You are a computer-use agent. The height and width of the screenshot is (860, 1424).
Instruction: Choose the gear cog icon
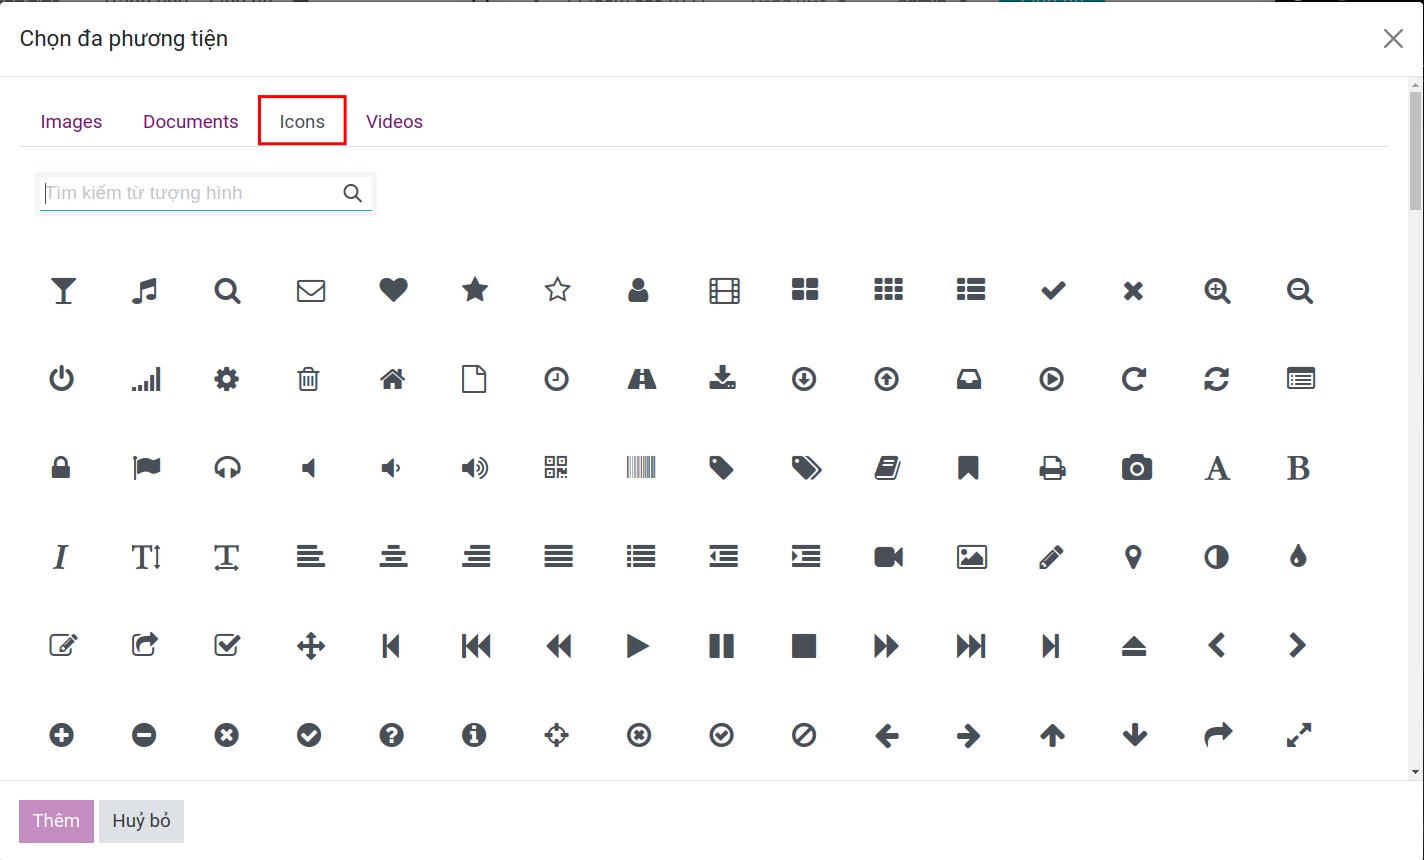pyautogui.click(x=227, y=379)
